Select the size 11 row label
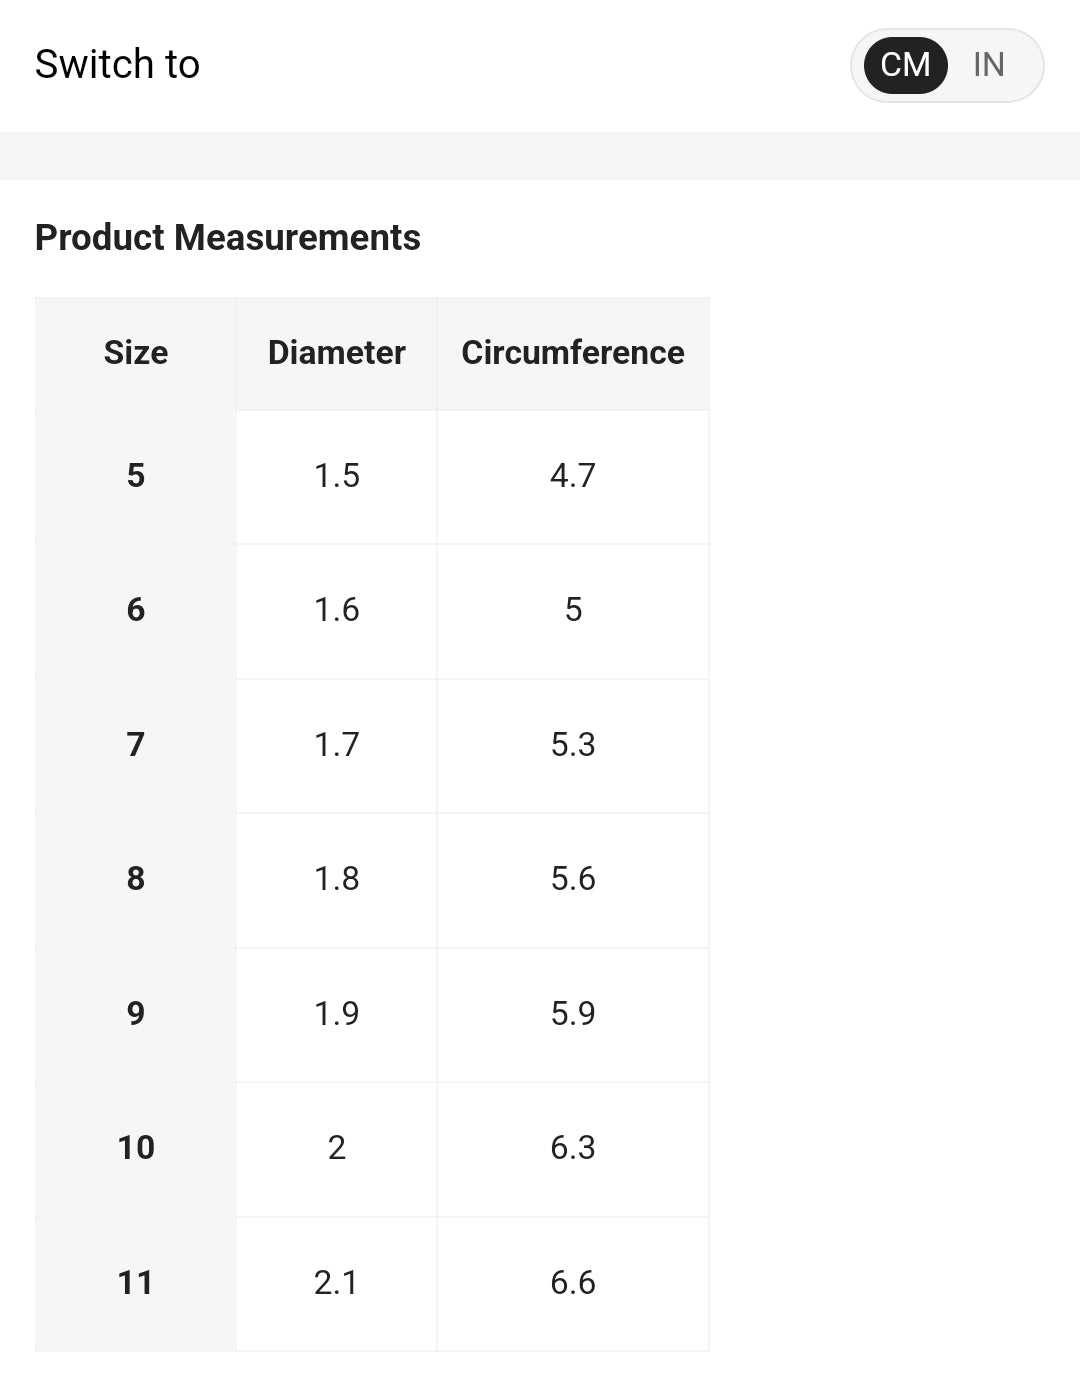1080x1374 pixels. 136,1283
